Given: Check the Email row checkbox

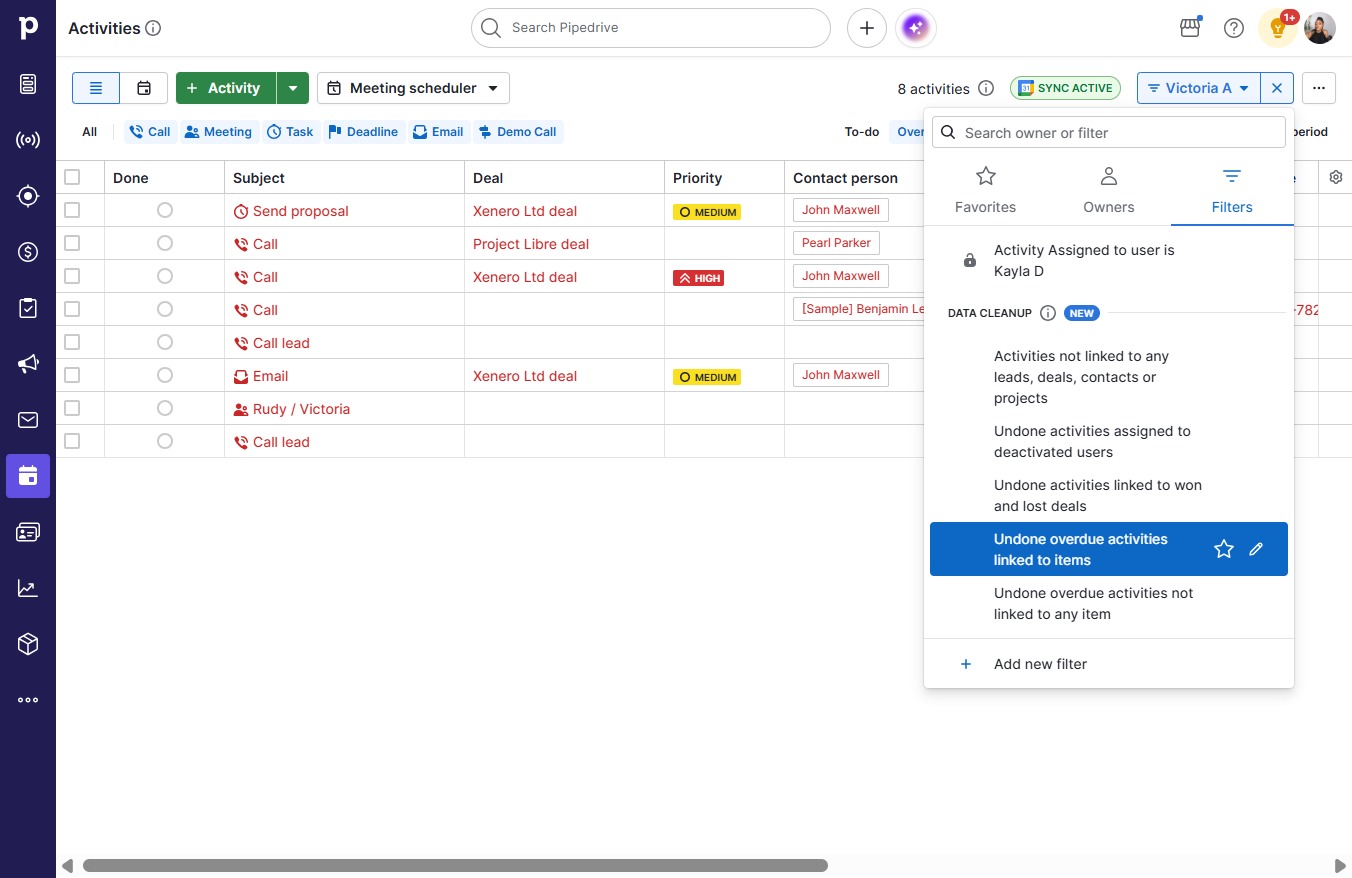Looking at the screenshot, I should click(x=72, y=375).
